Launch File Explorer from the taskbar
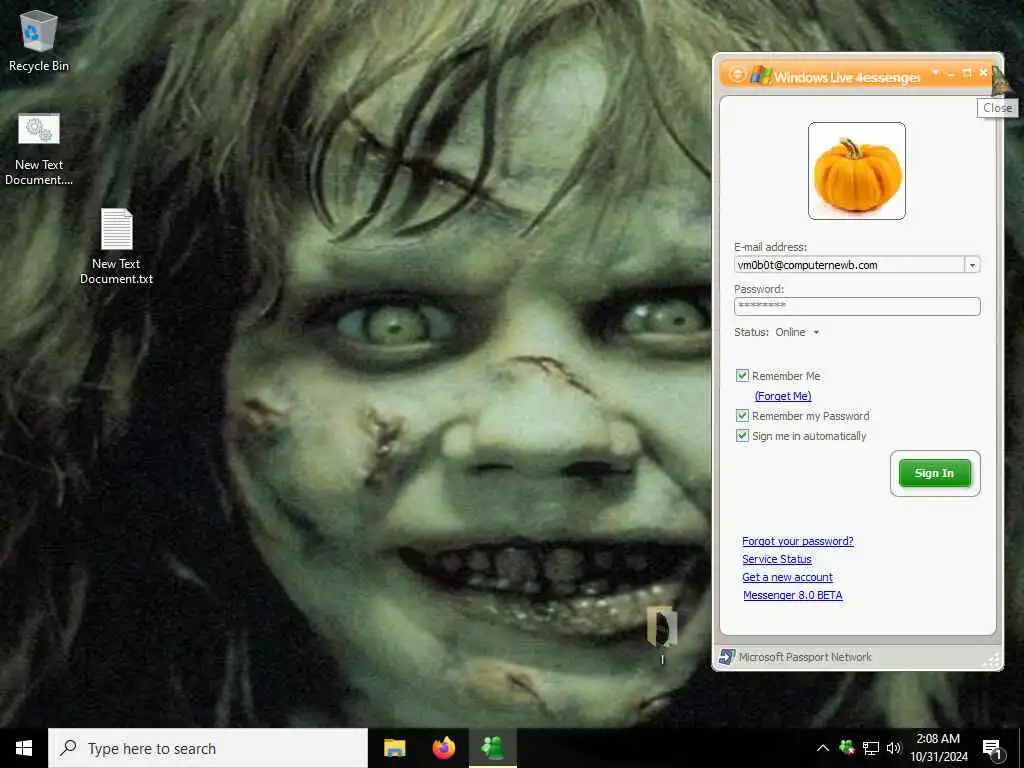Screen dimensions: 1024x768 [394, 748]
